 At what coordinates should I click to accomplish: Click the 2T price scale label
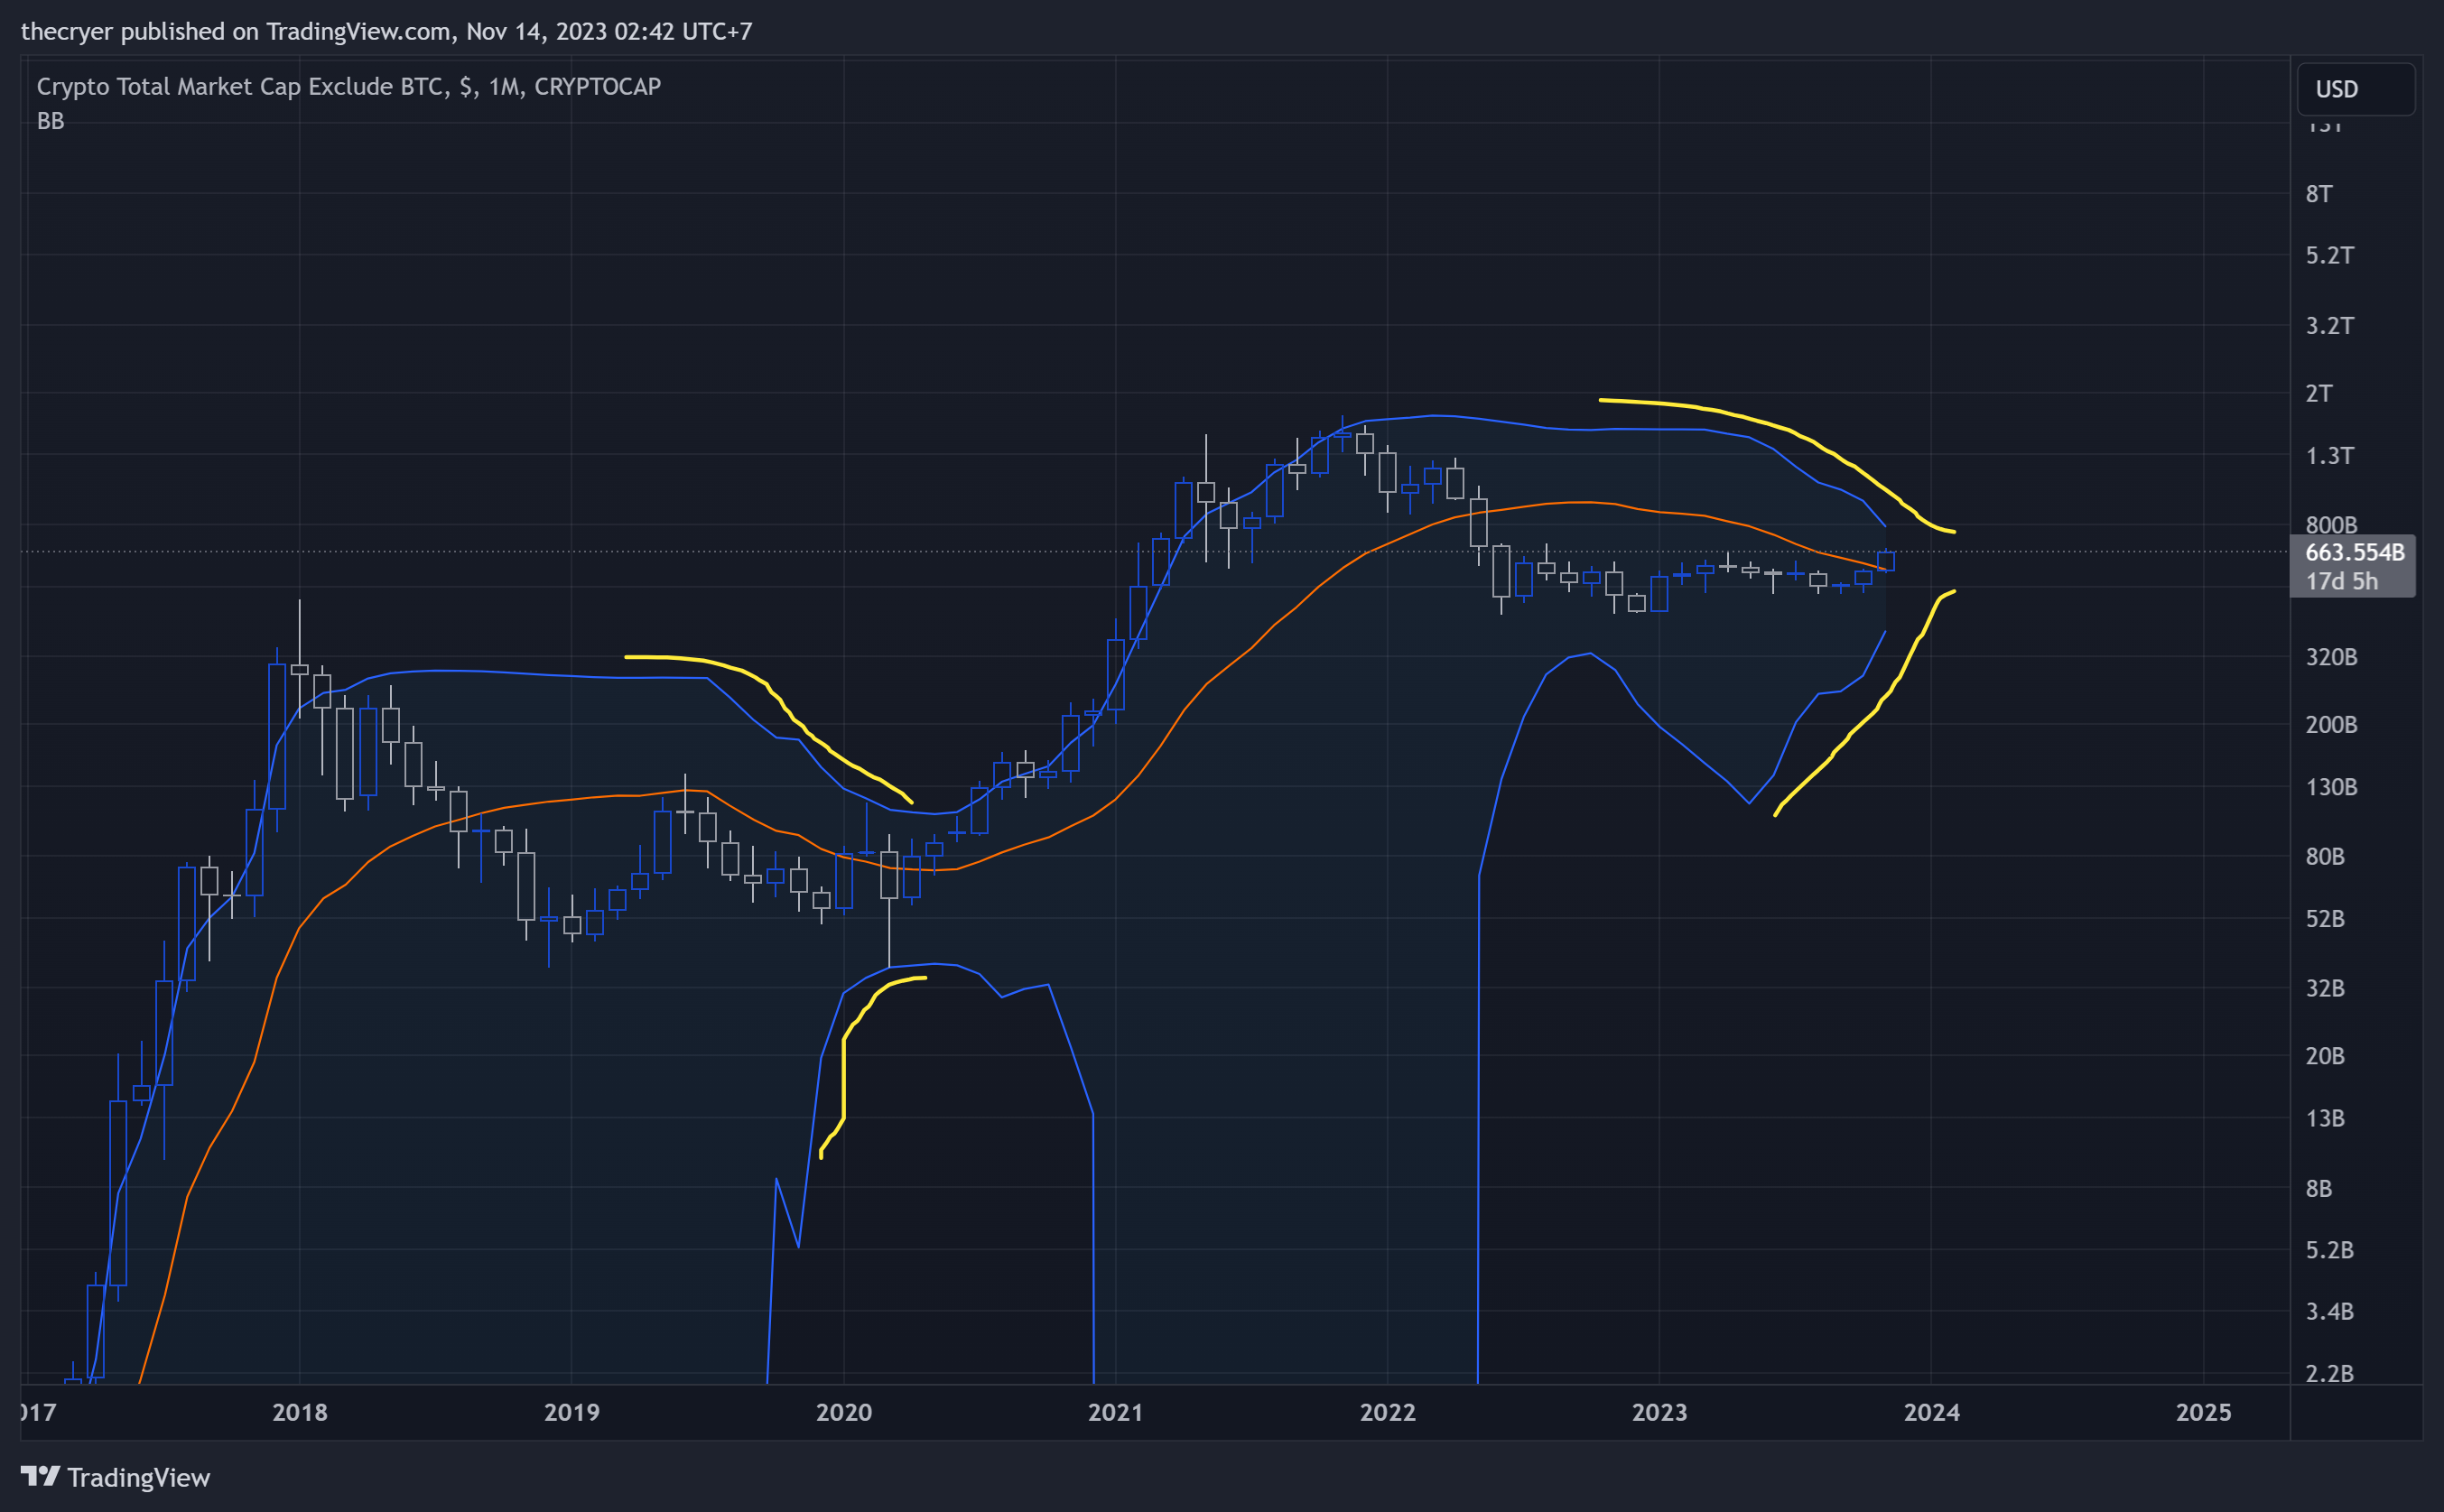pos(2318,393)
